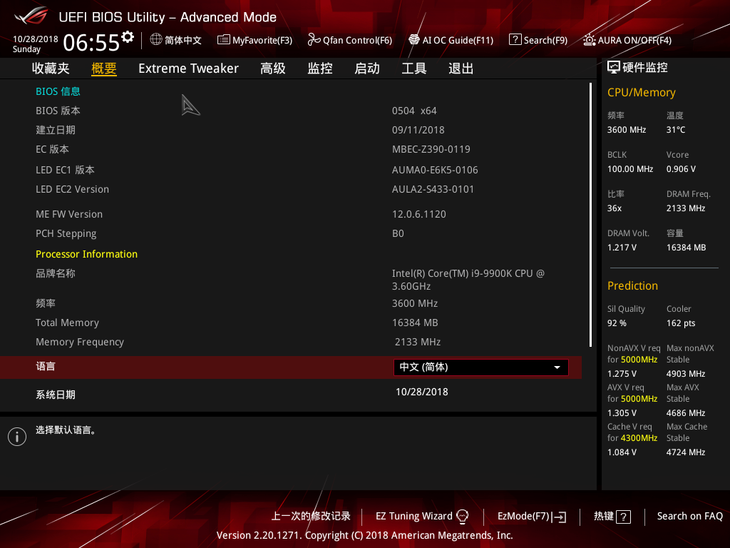Open the 退出 tab
The height and width of the screenshot is (548, 730).
tap(461, 68)
